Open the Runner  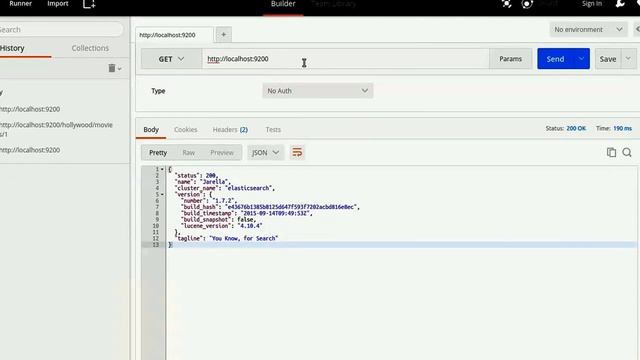(x=20, y=4)
